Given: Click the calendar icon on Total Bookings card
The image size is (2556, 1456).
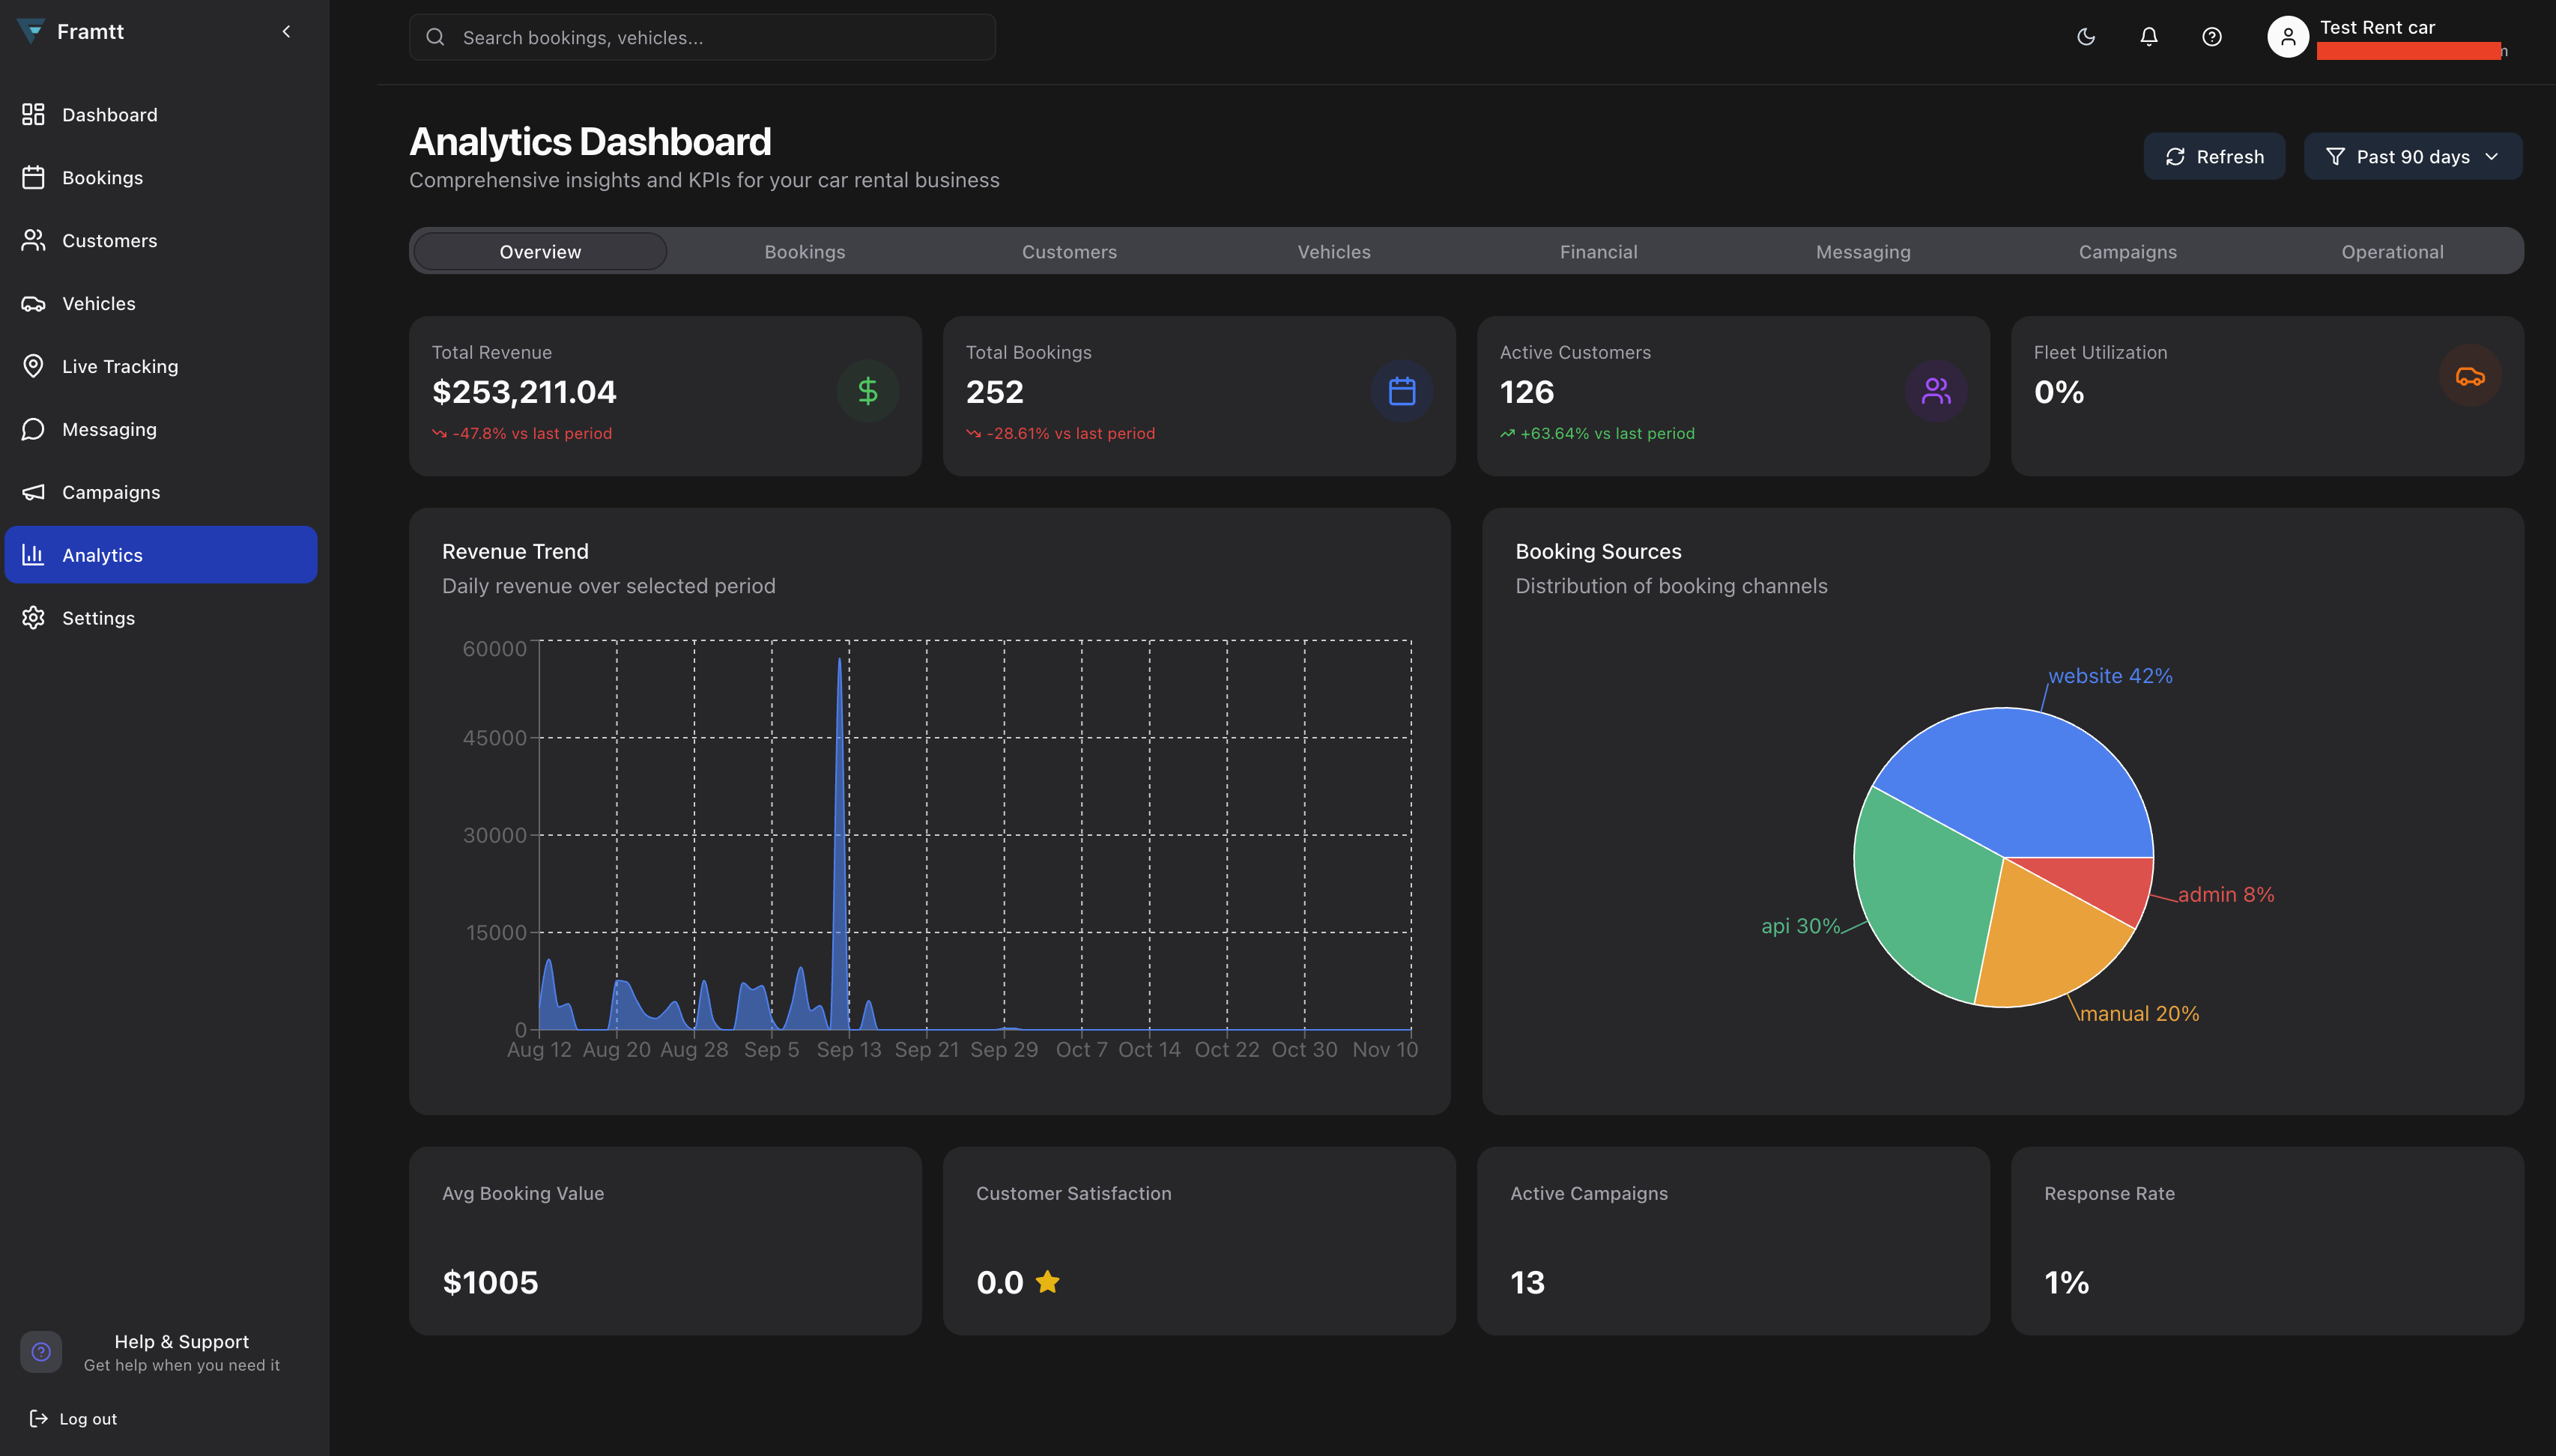Looking at the screenshot, I should [x=1401, y=390].
